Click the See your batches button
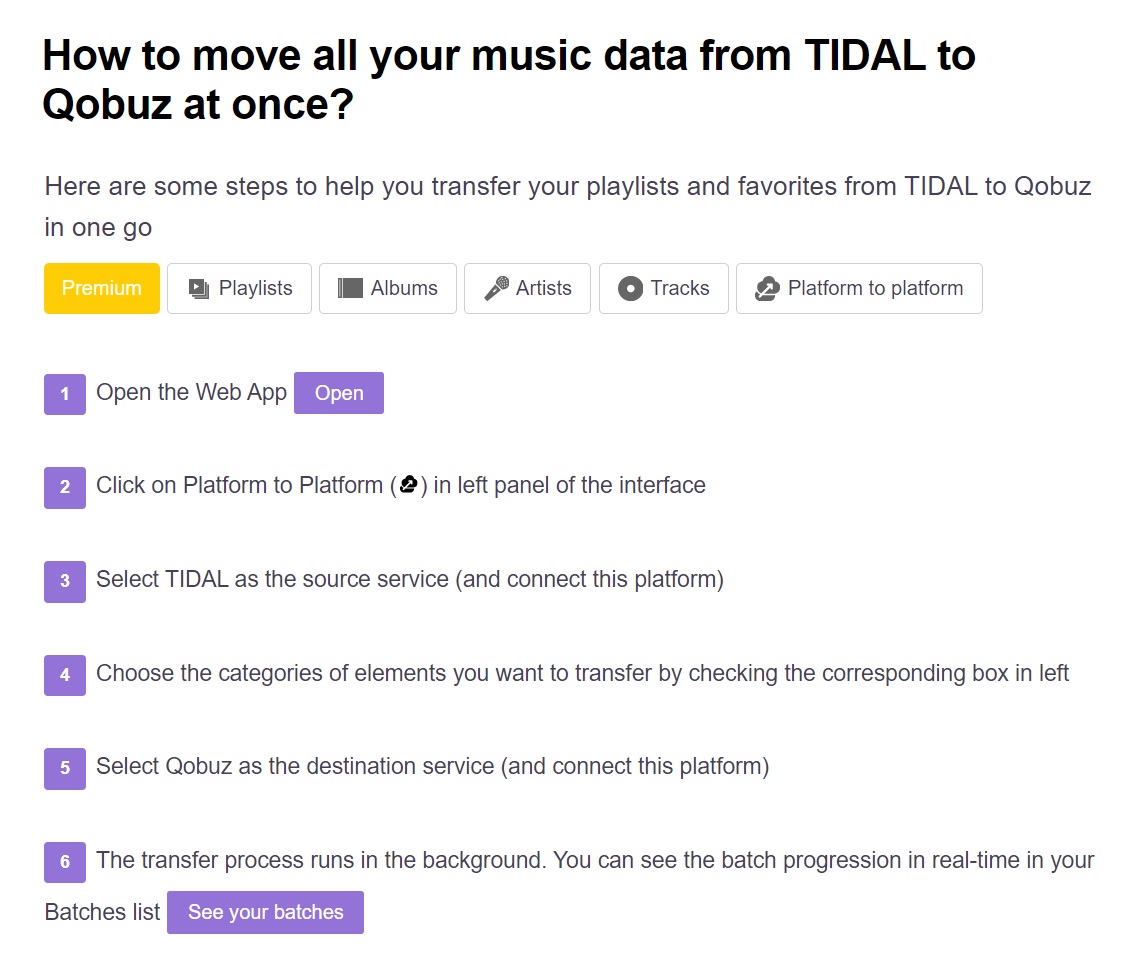Screen dimensions: 1131x965 click(x=265, y=912)
